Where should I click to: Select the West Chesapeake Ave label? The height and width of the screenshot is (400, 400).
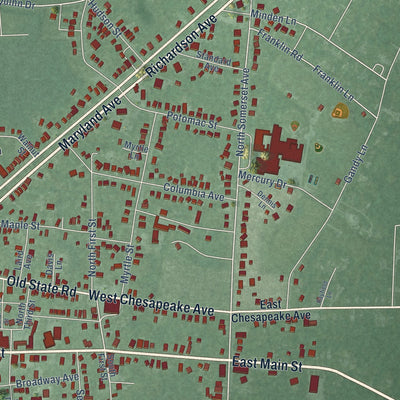[152, 302]
